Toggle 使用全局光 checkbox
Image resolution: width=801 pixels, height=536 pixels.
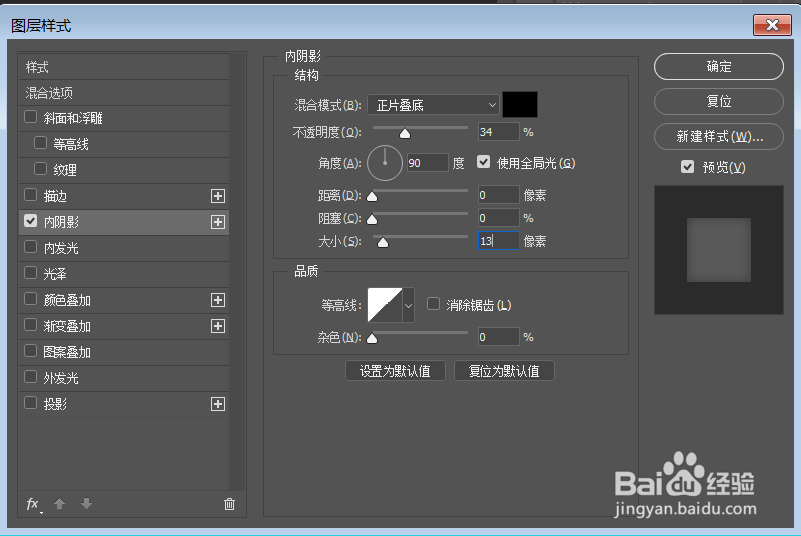tap(483, 162)
